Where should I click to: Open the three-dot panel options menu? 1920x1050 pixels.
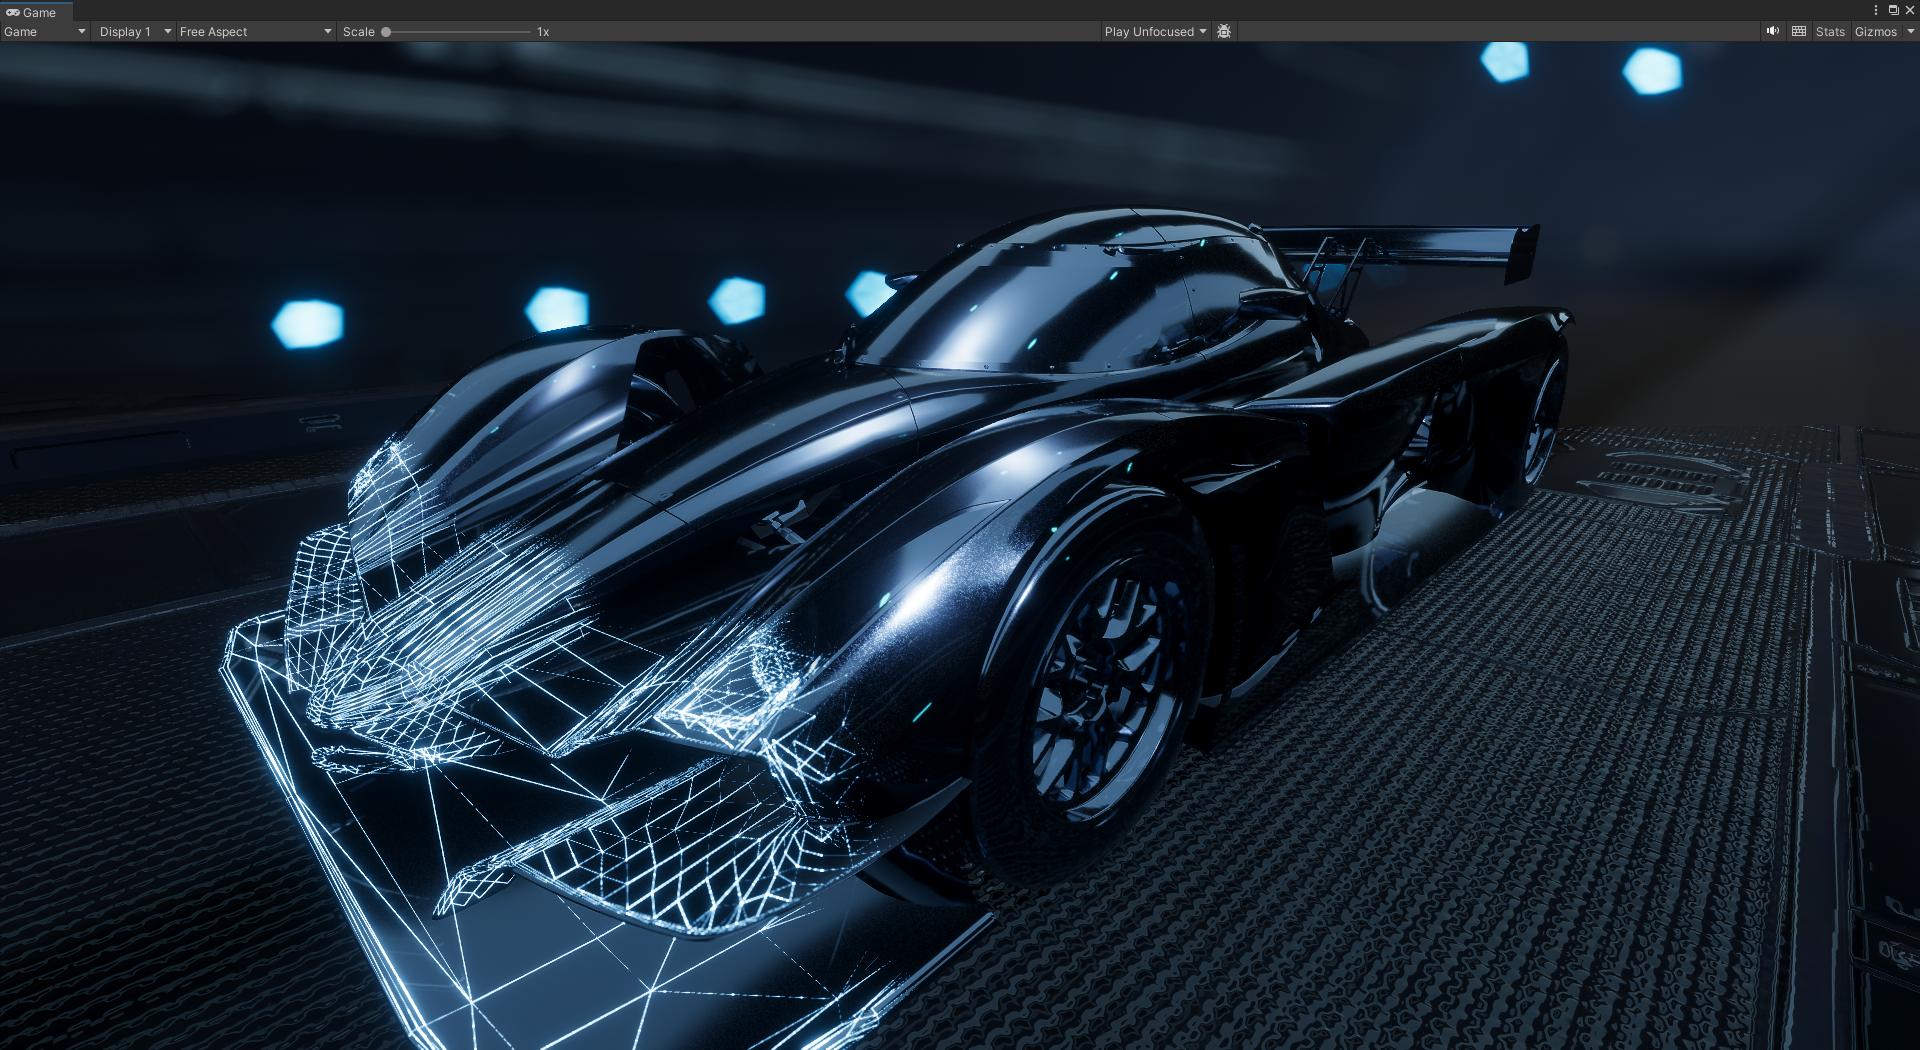click(1876, 11)
